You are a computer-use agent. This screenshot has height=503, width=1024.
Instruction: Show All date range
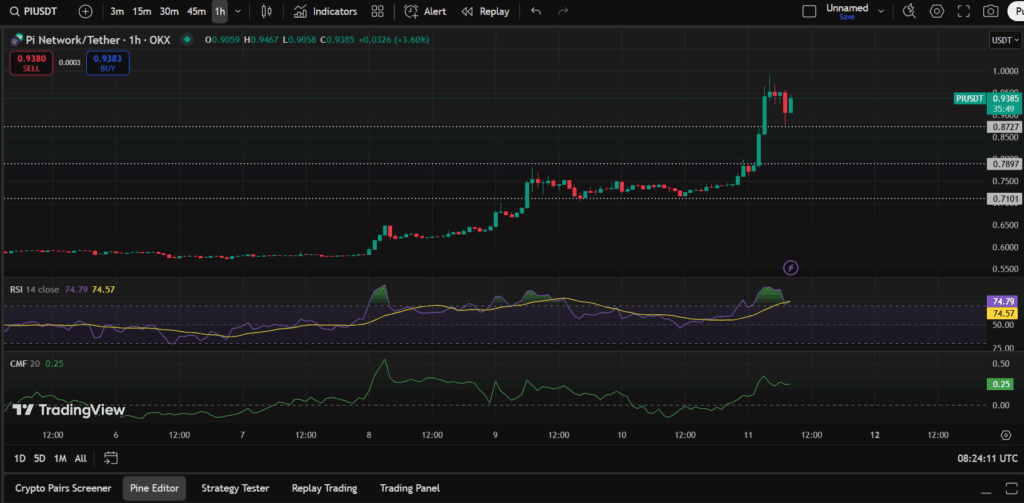tap(80, 459)
